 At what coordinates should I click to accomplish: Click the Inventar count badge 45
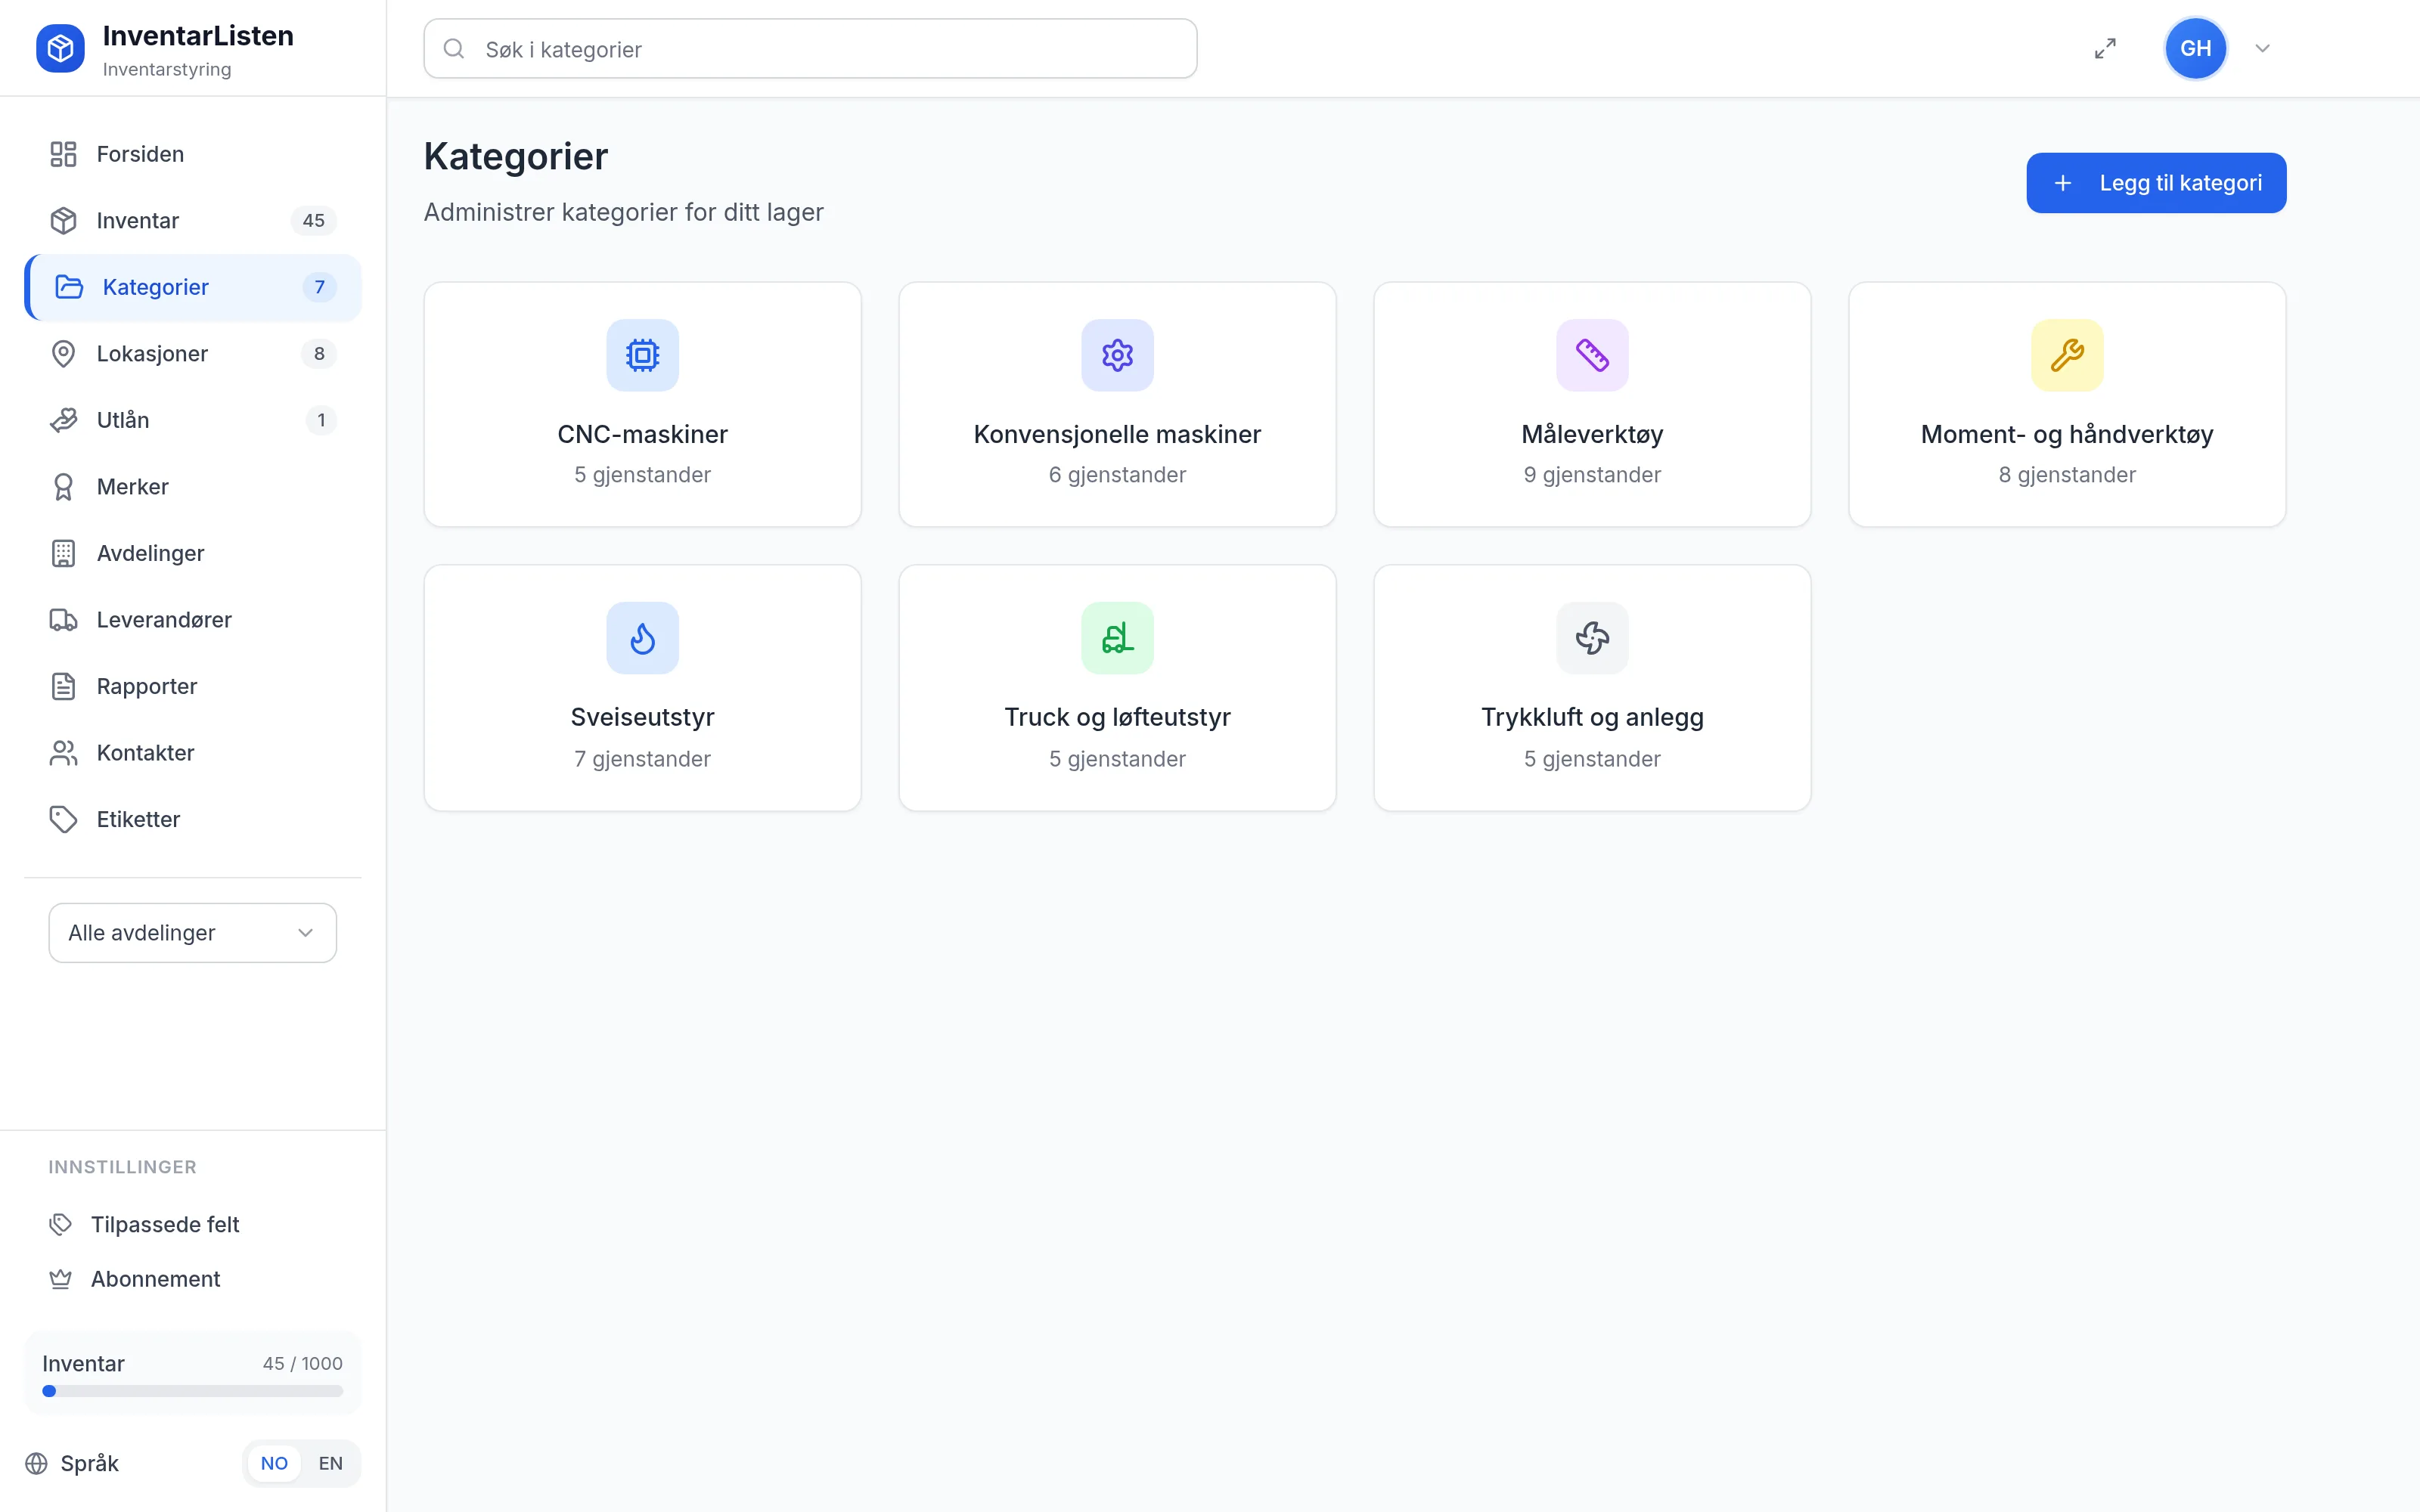313,220
